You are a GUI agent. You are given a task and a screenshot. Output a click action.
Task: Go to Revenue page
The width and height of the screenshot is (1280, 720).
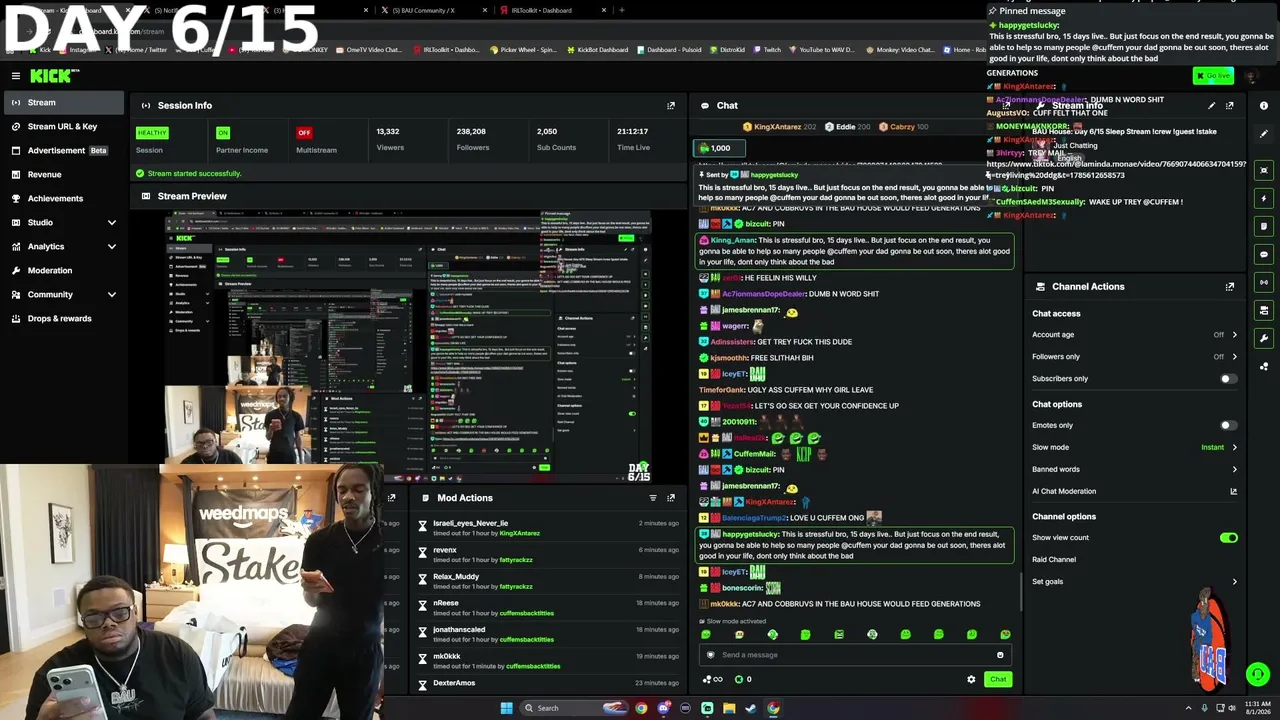62,174
